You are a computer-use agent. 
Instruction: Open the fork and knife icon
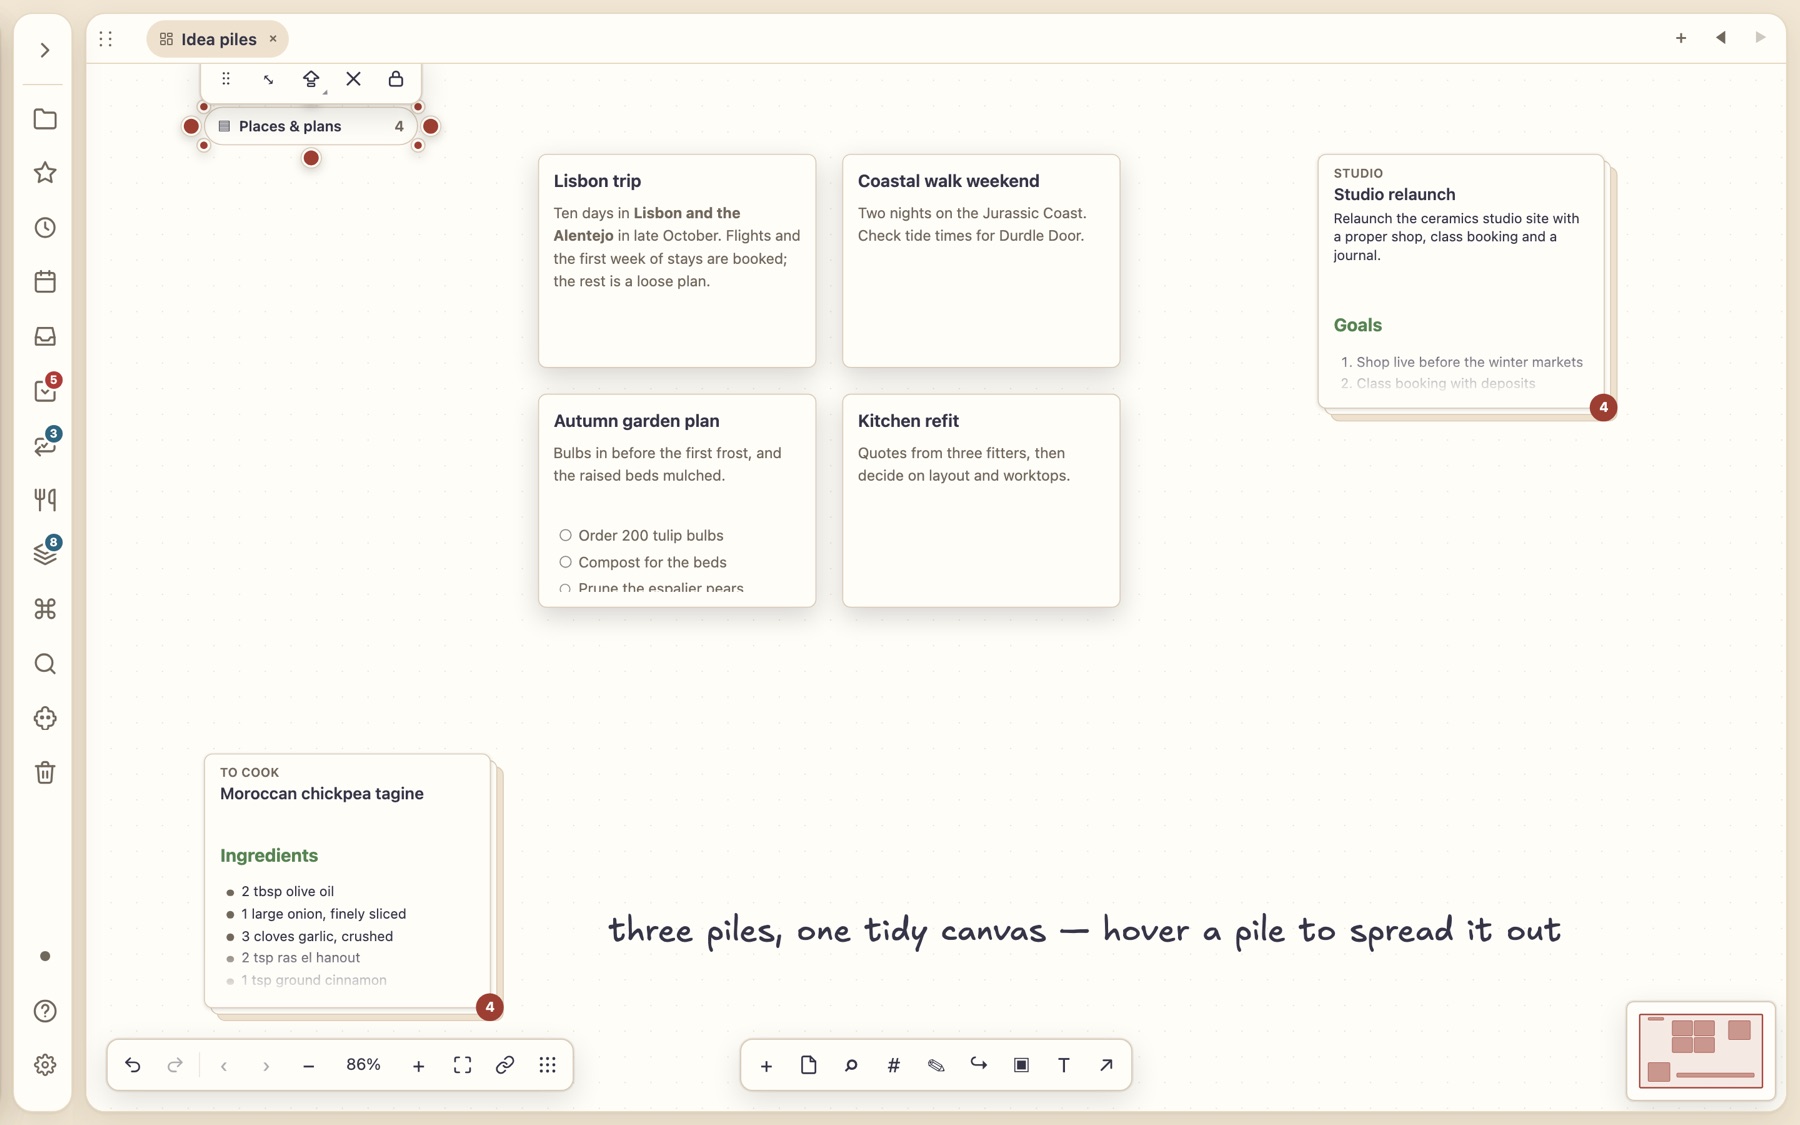coord(45,499)
